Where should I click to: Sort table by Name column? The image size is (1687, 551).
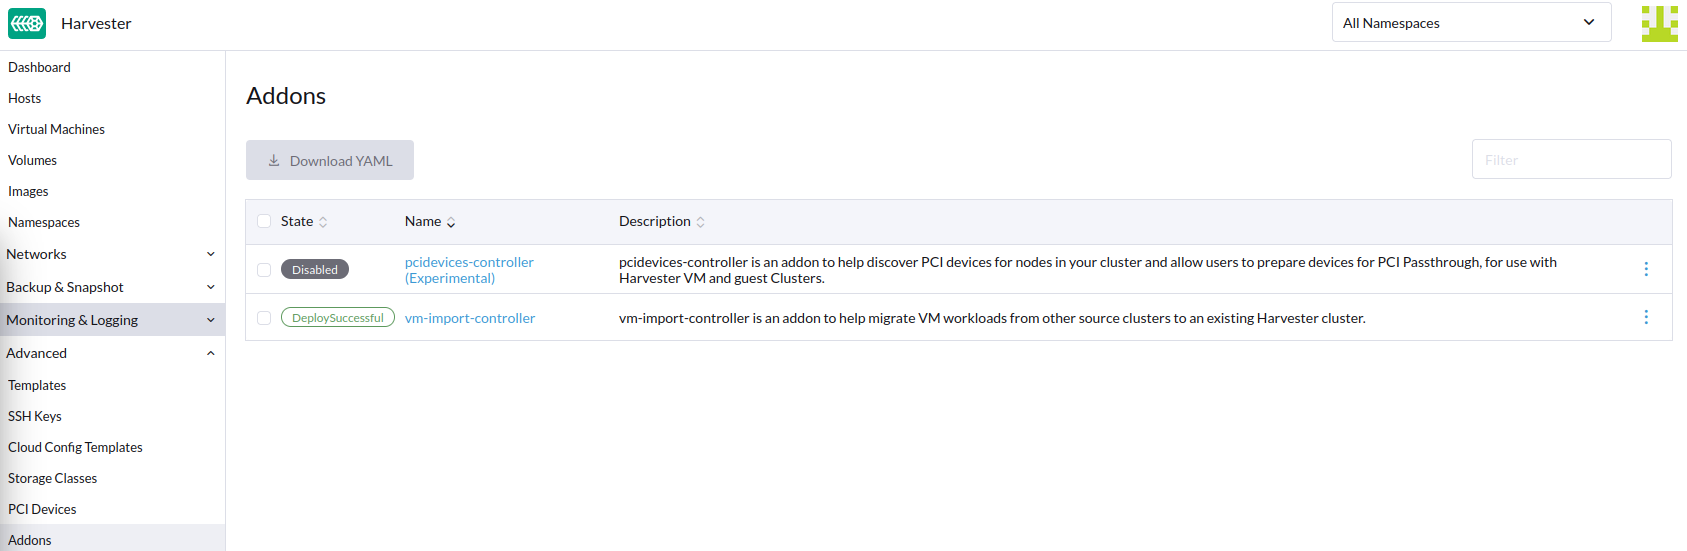430,221
